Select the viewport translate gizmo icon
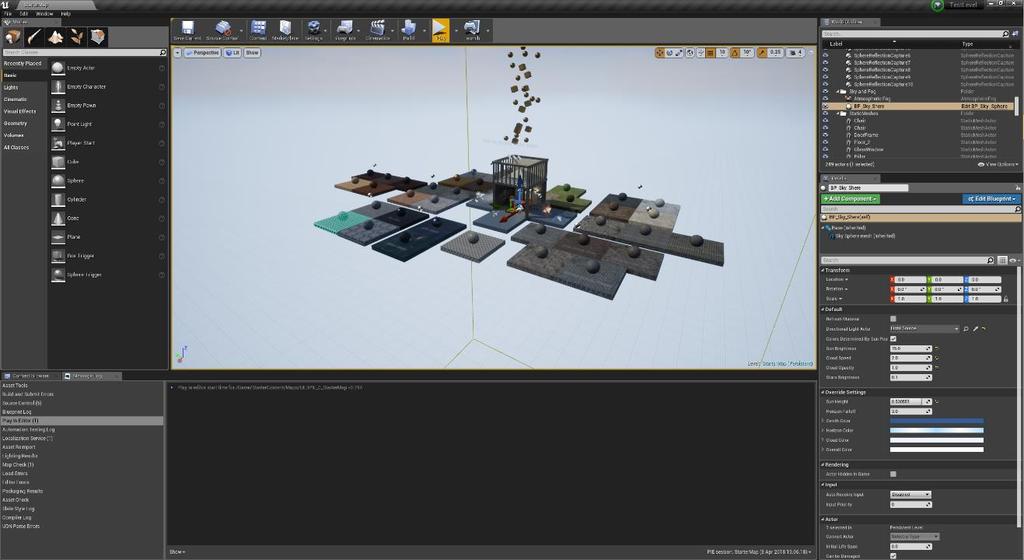1024x560 pixels. (660, 53)
